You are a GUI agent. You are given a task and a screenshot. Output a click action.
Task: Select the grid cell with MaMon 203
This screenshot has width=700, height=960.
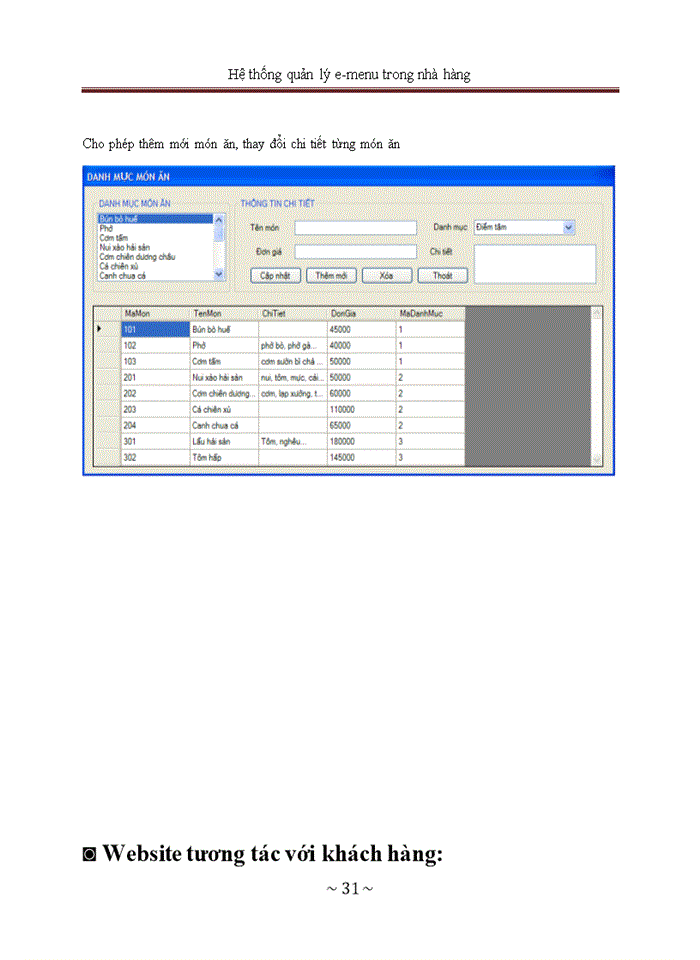pyautogui.click(x=156, y=409)
